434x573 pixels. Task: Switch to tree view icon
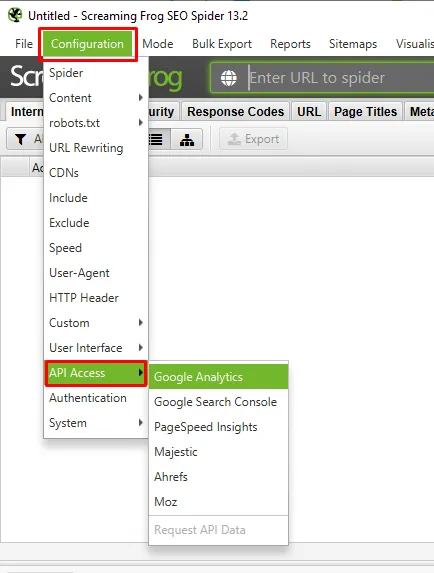(187, 139)
